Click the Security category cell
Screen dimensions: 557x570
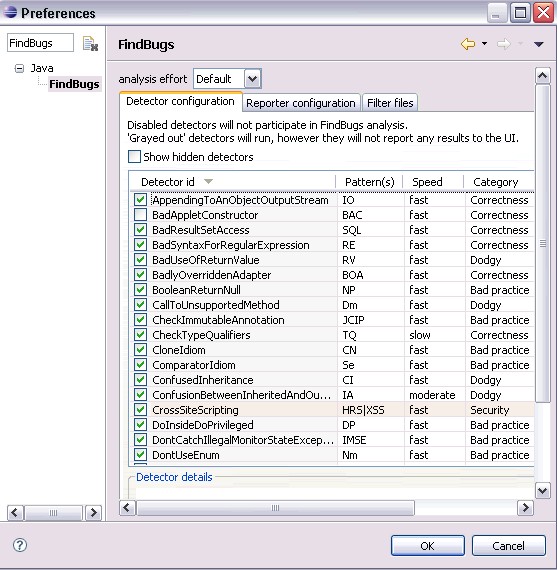tap(489, 410)
